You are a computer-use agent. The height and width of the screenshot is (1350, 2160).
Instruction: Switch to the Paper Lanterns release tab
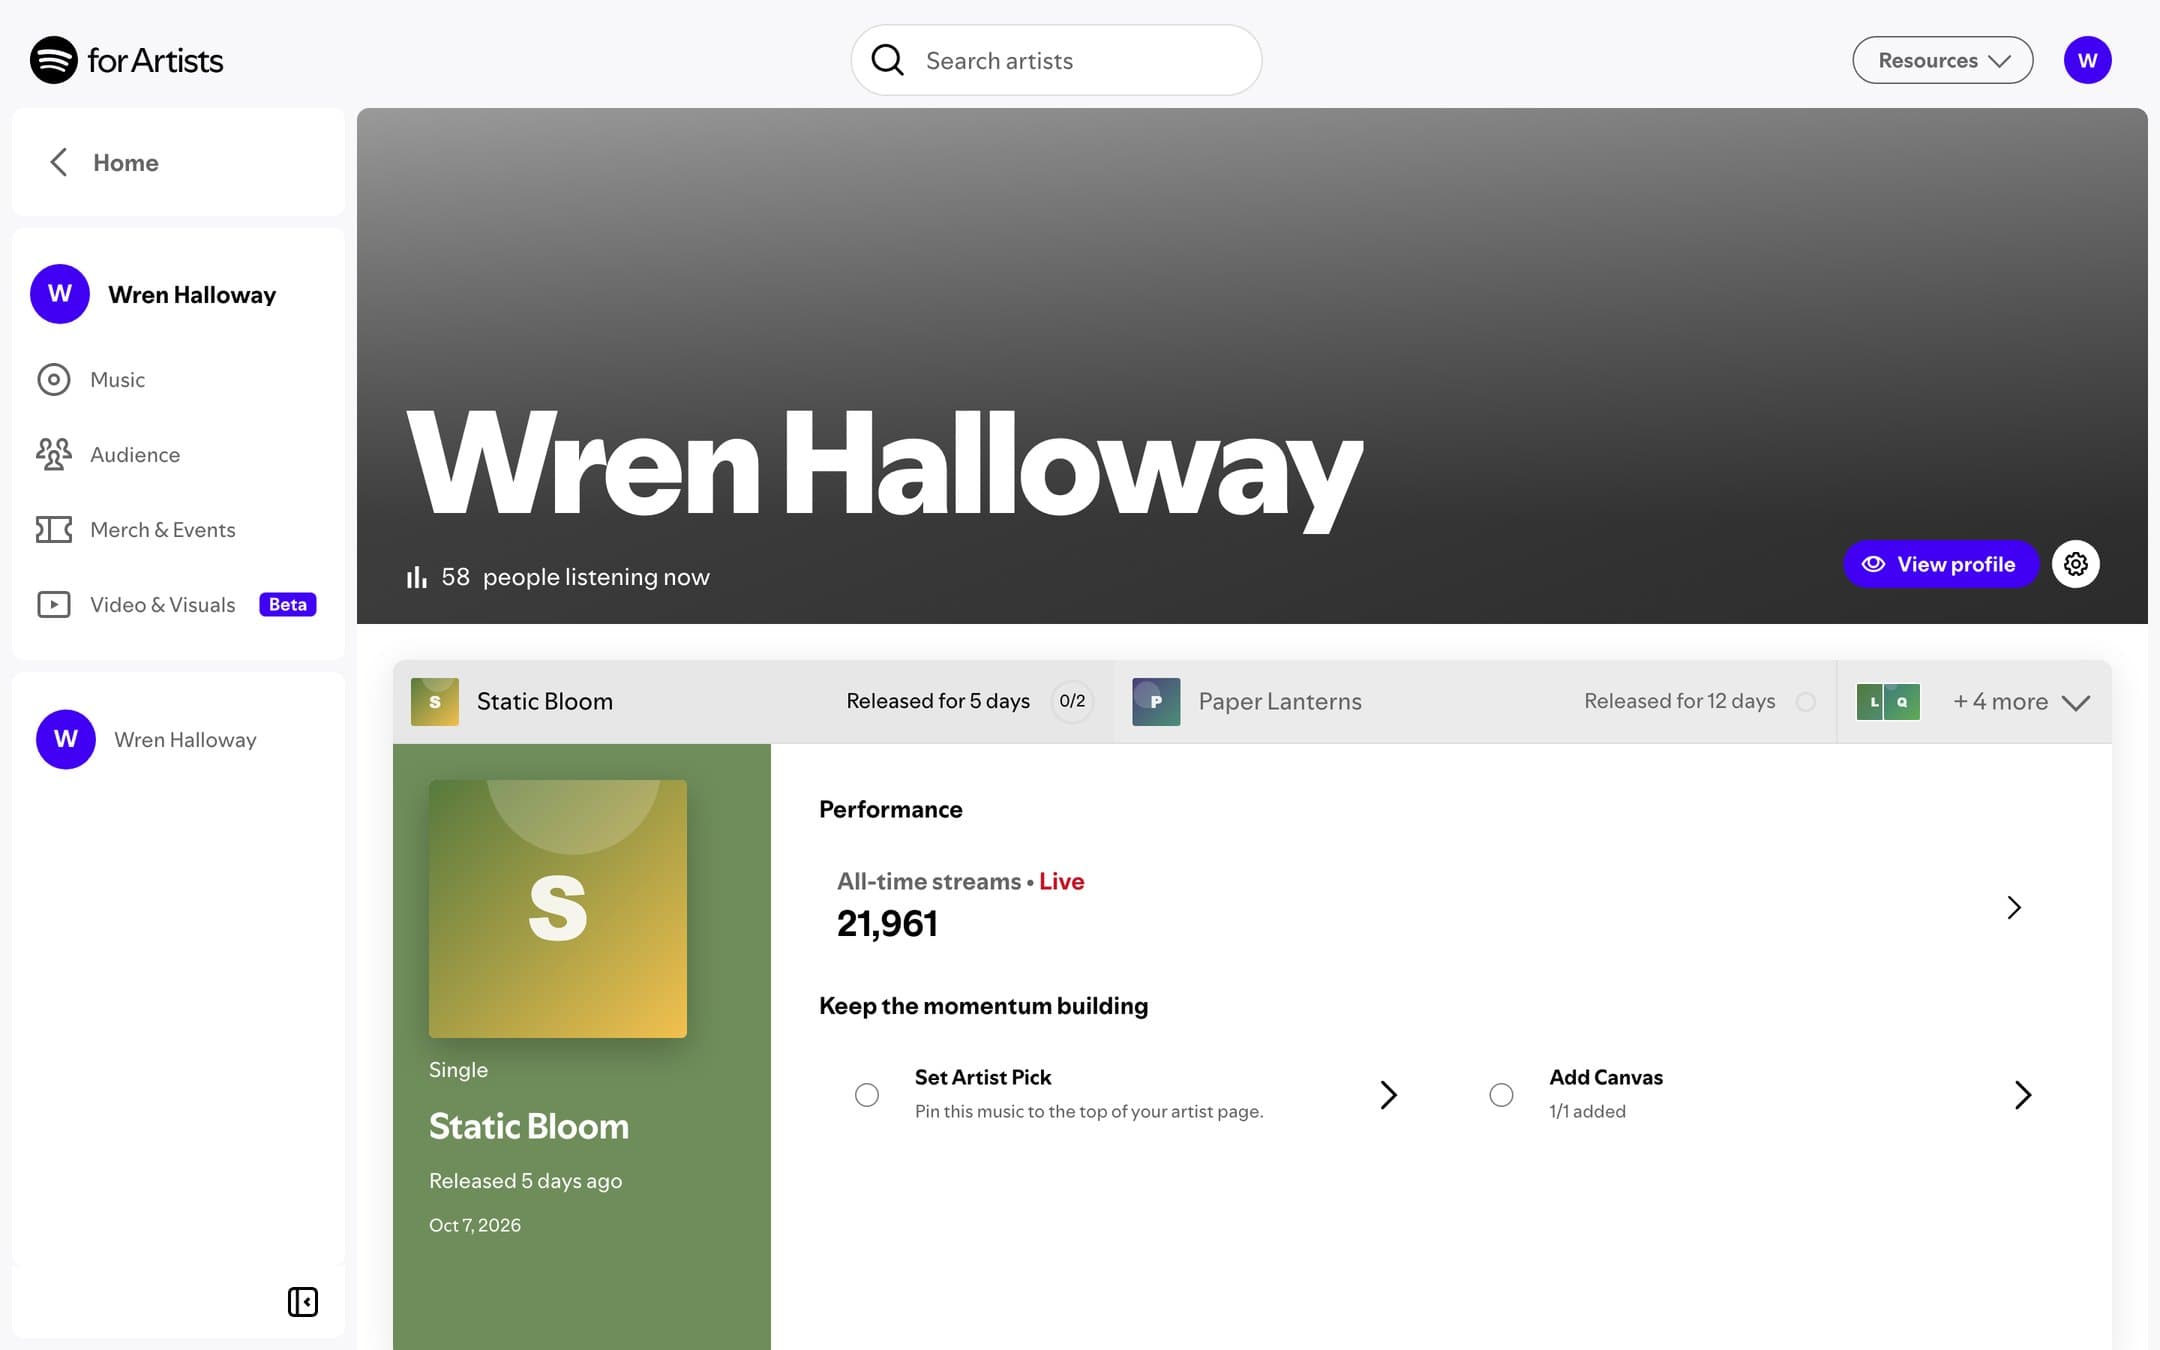pos(1475,701)
